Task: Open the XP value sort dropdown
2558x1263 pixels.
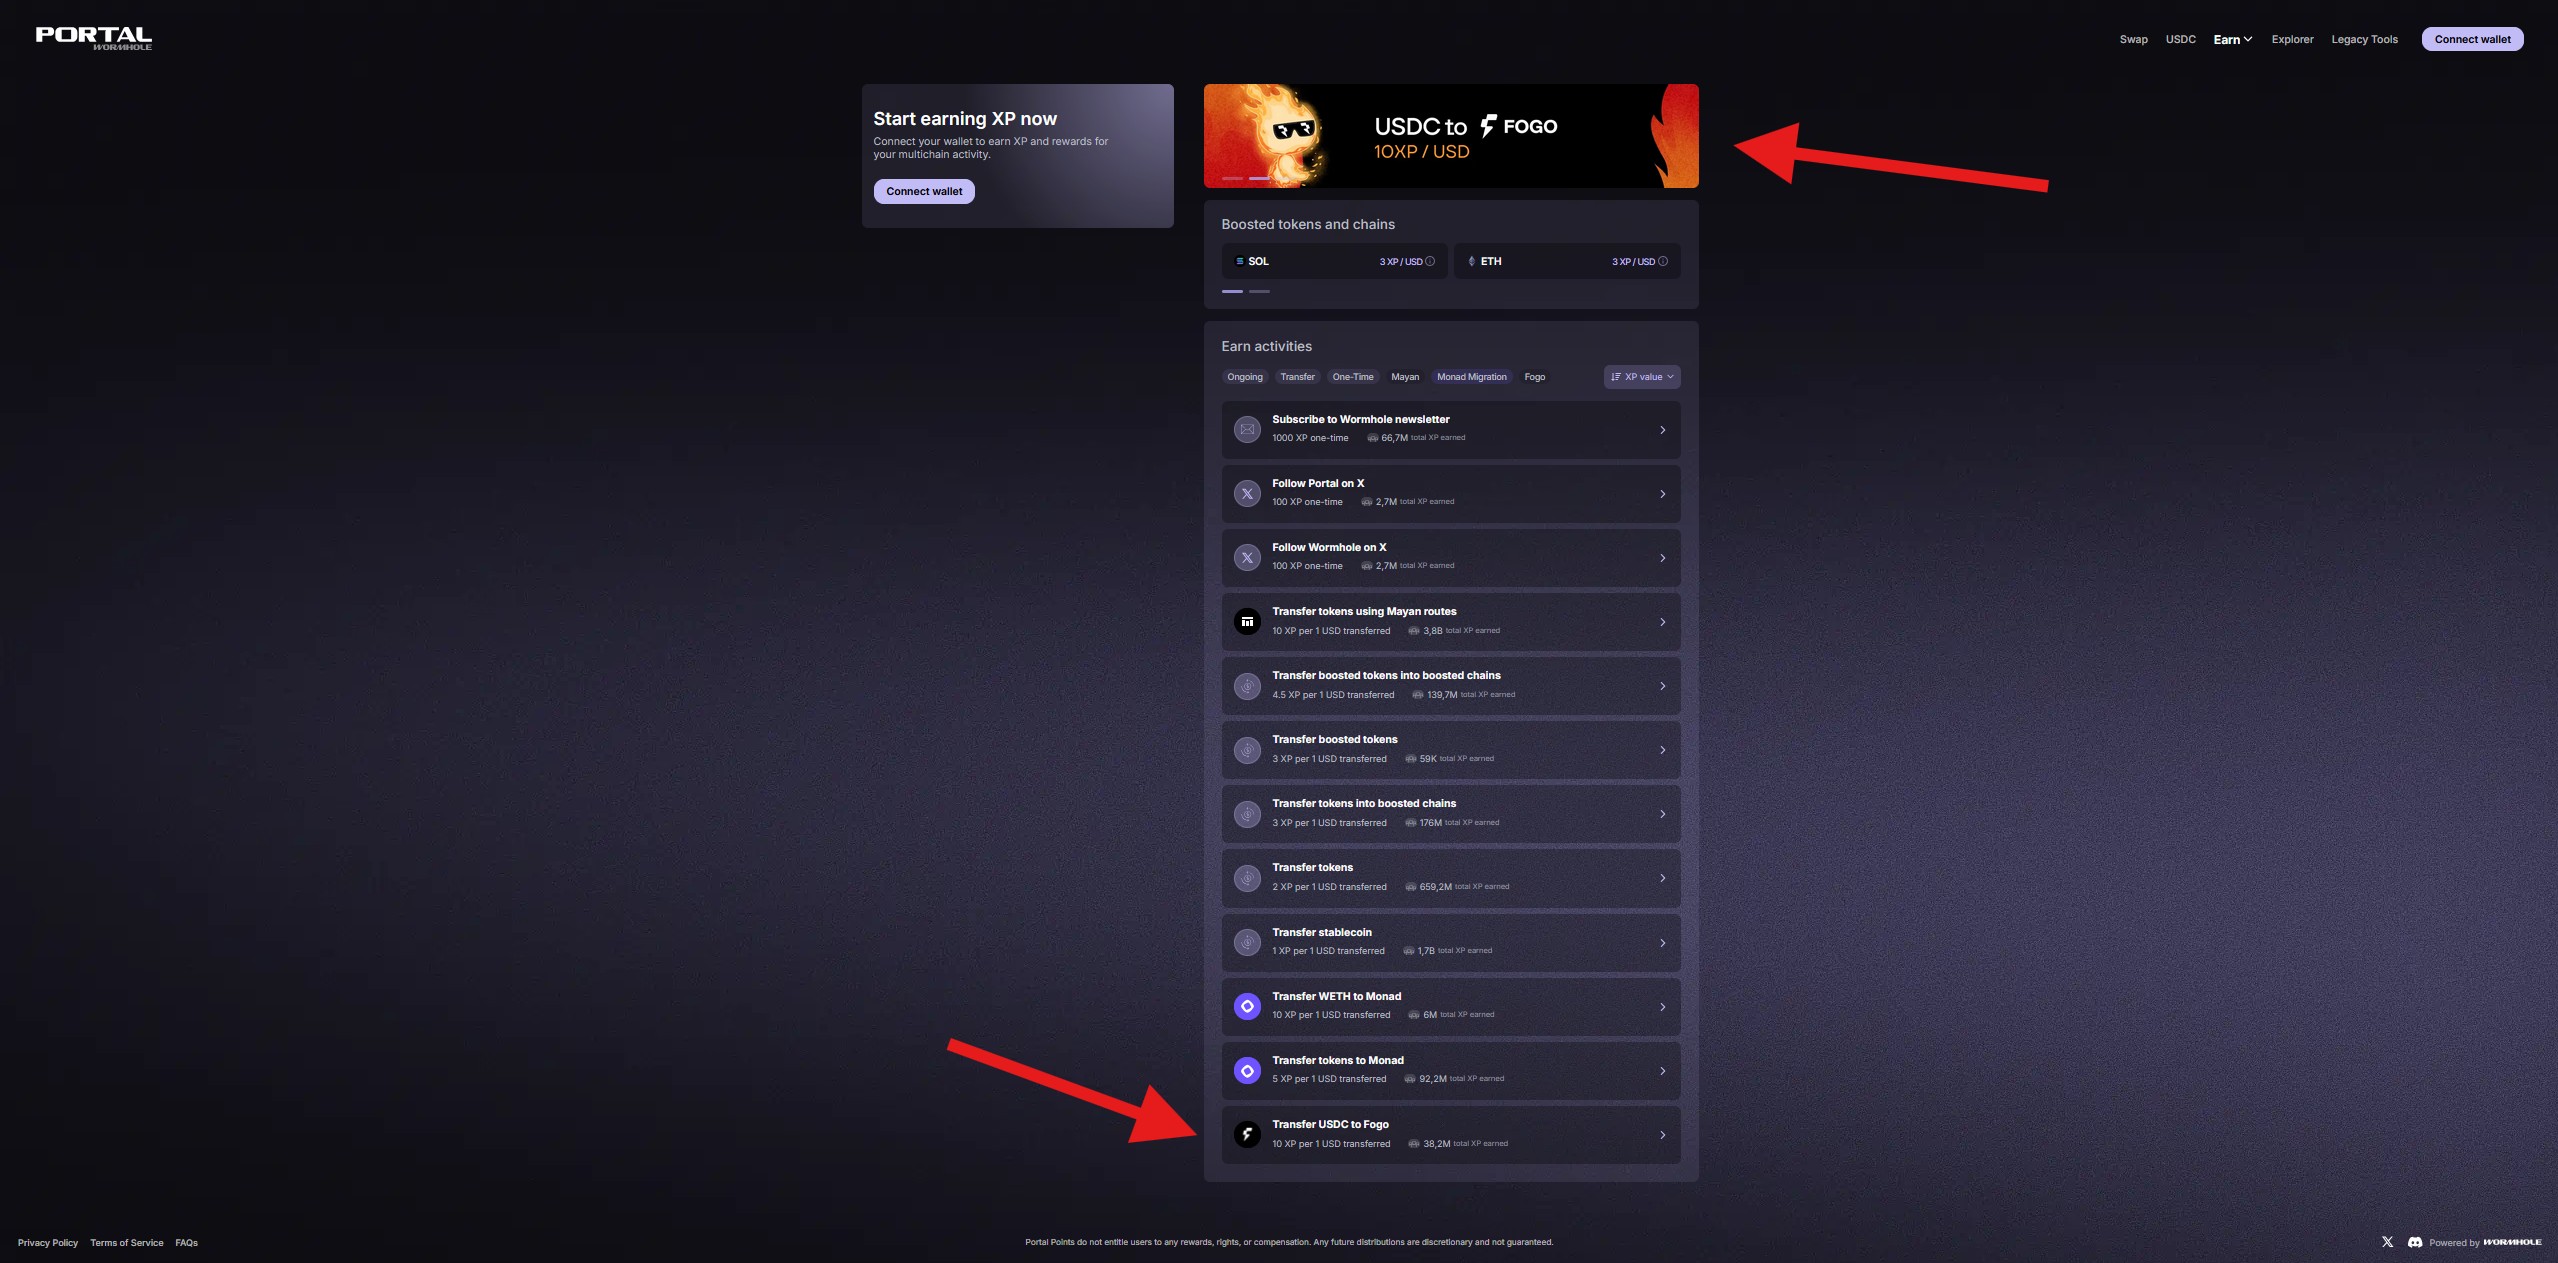Action: (x=1641, y=377)
